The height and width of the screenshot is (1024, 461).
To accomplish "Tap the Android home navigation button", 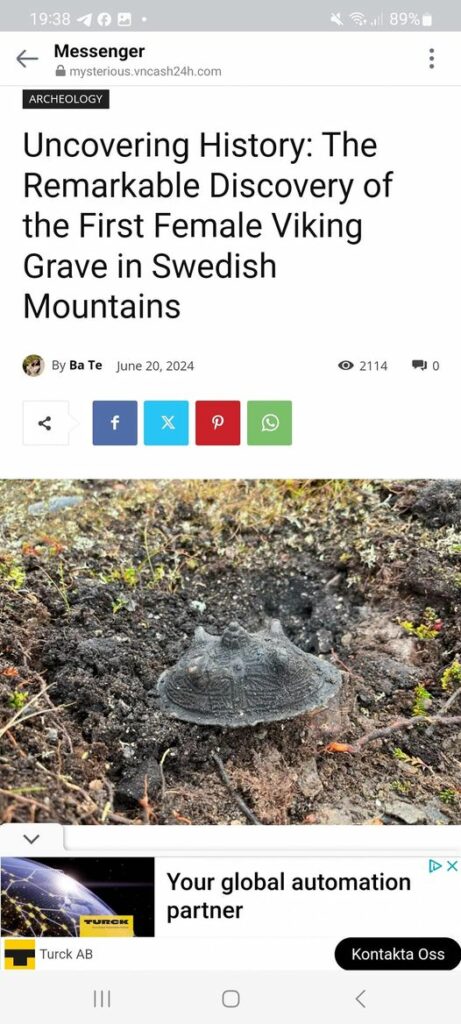I will point(230,999).
